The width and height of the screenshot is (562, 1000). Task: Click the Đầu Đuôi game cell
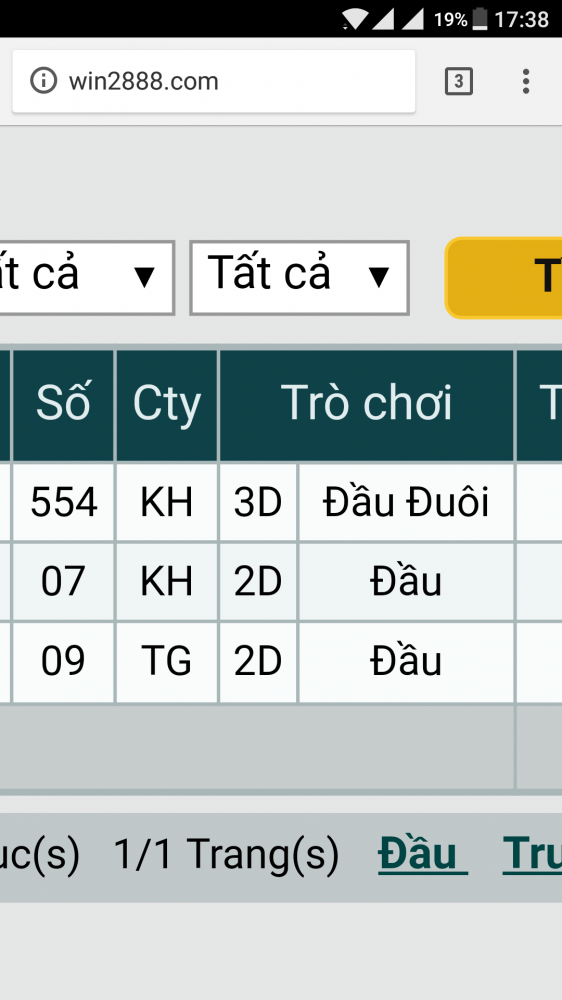pos(406,503)
